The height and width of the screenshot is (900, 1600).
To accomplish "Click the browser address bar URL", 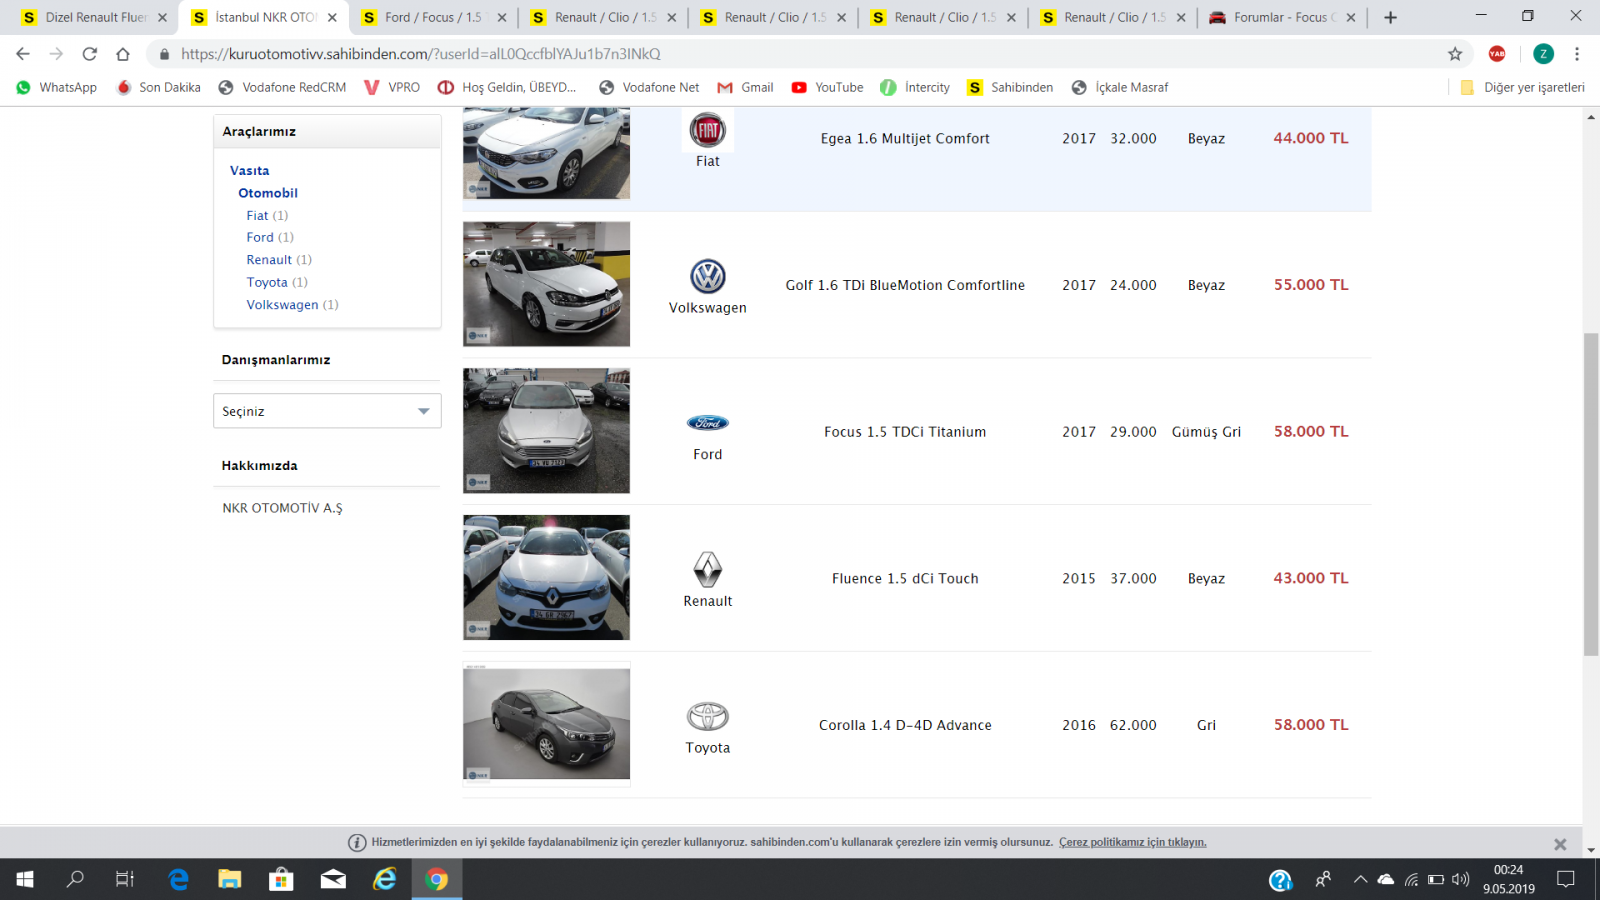I will (420, 54).
